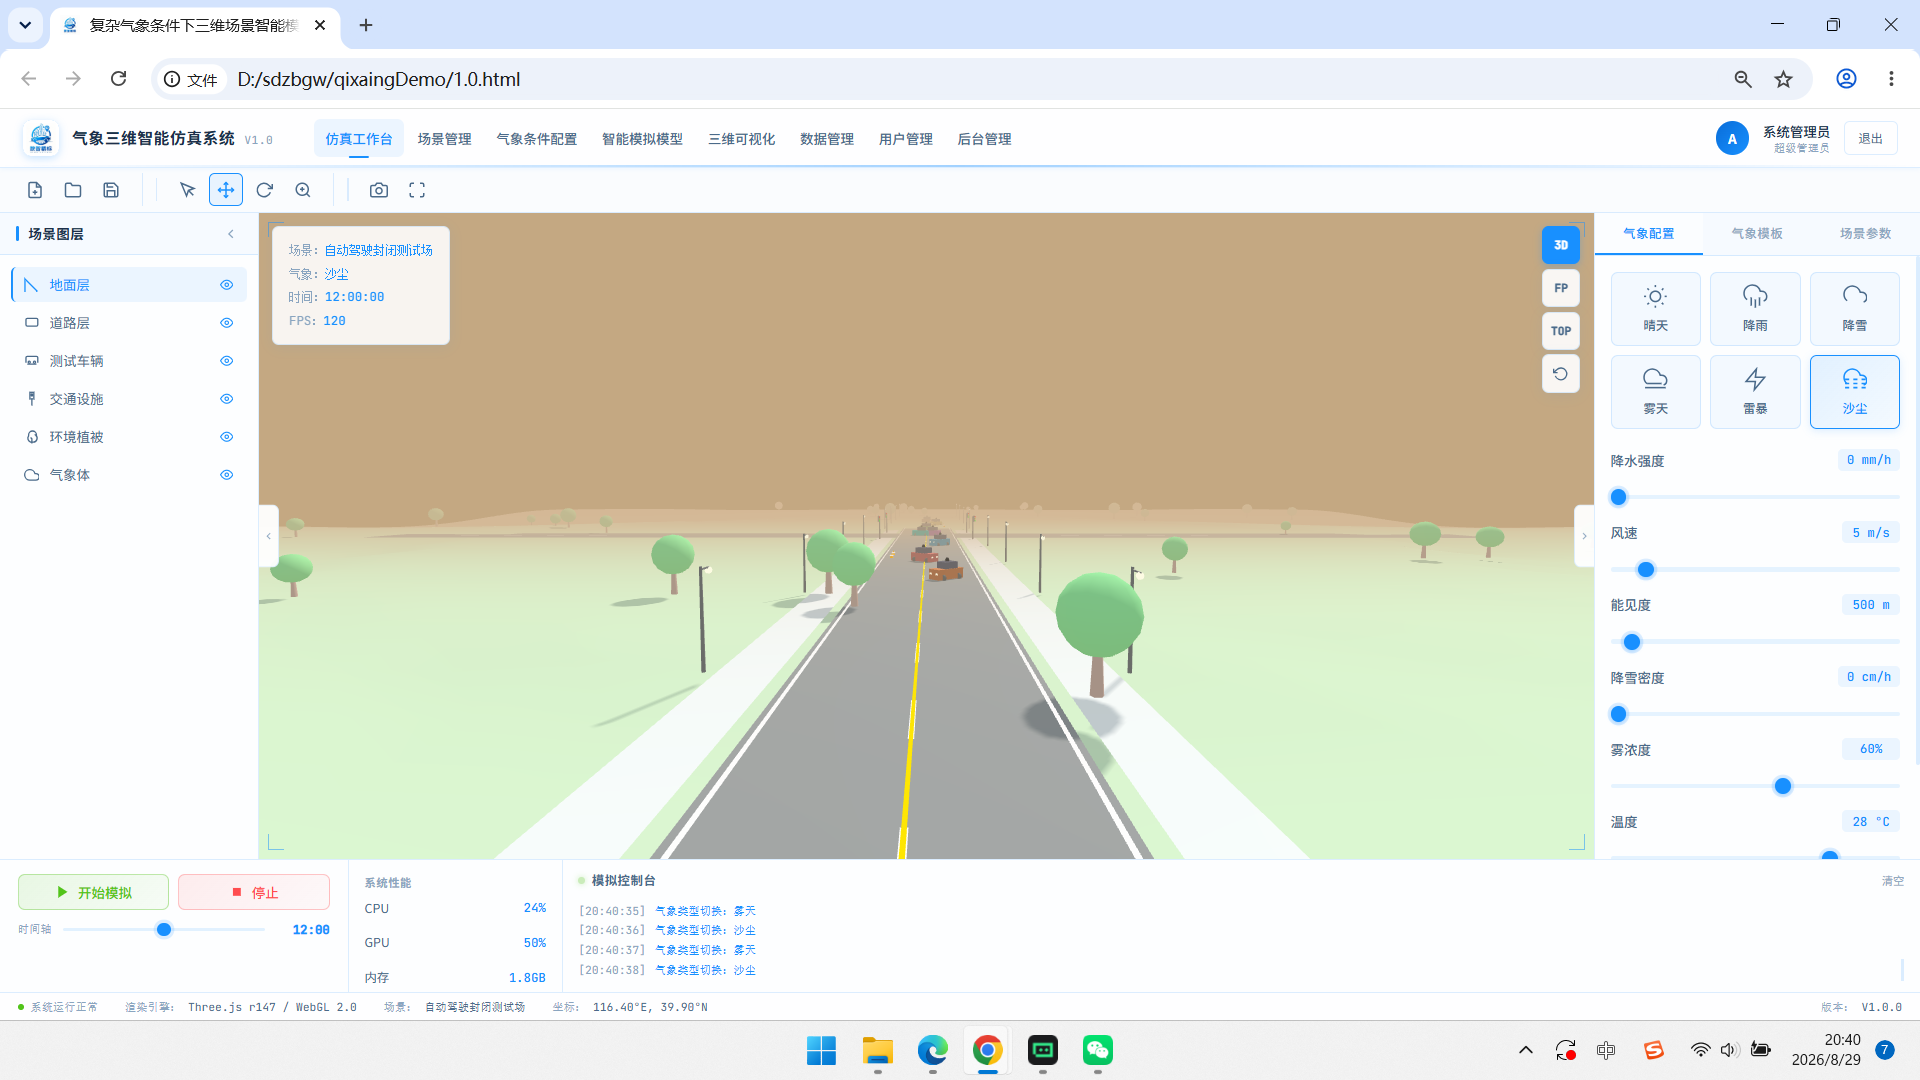The width and height of the screenshot is (1920, 1080).
Task: Click the save disk icon
Action: click(x=111, y=190)
